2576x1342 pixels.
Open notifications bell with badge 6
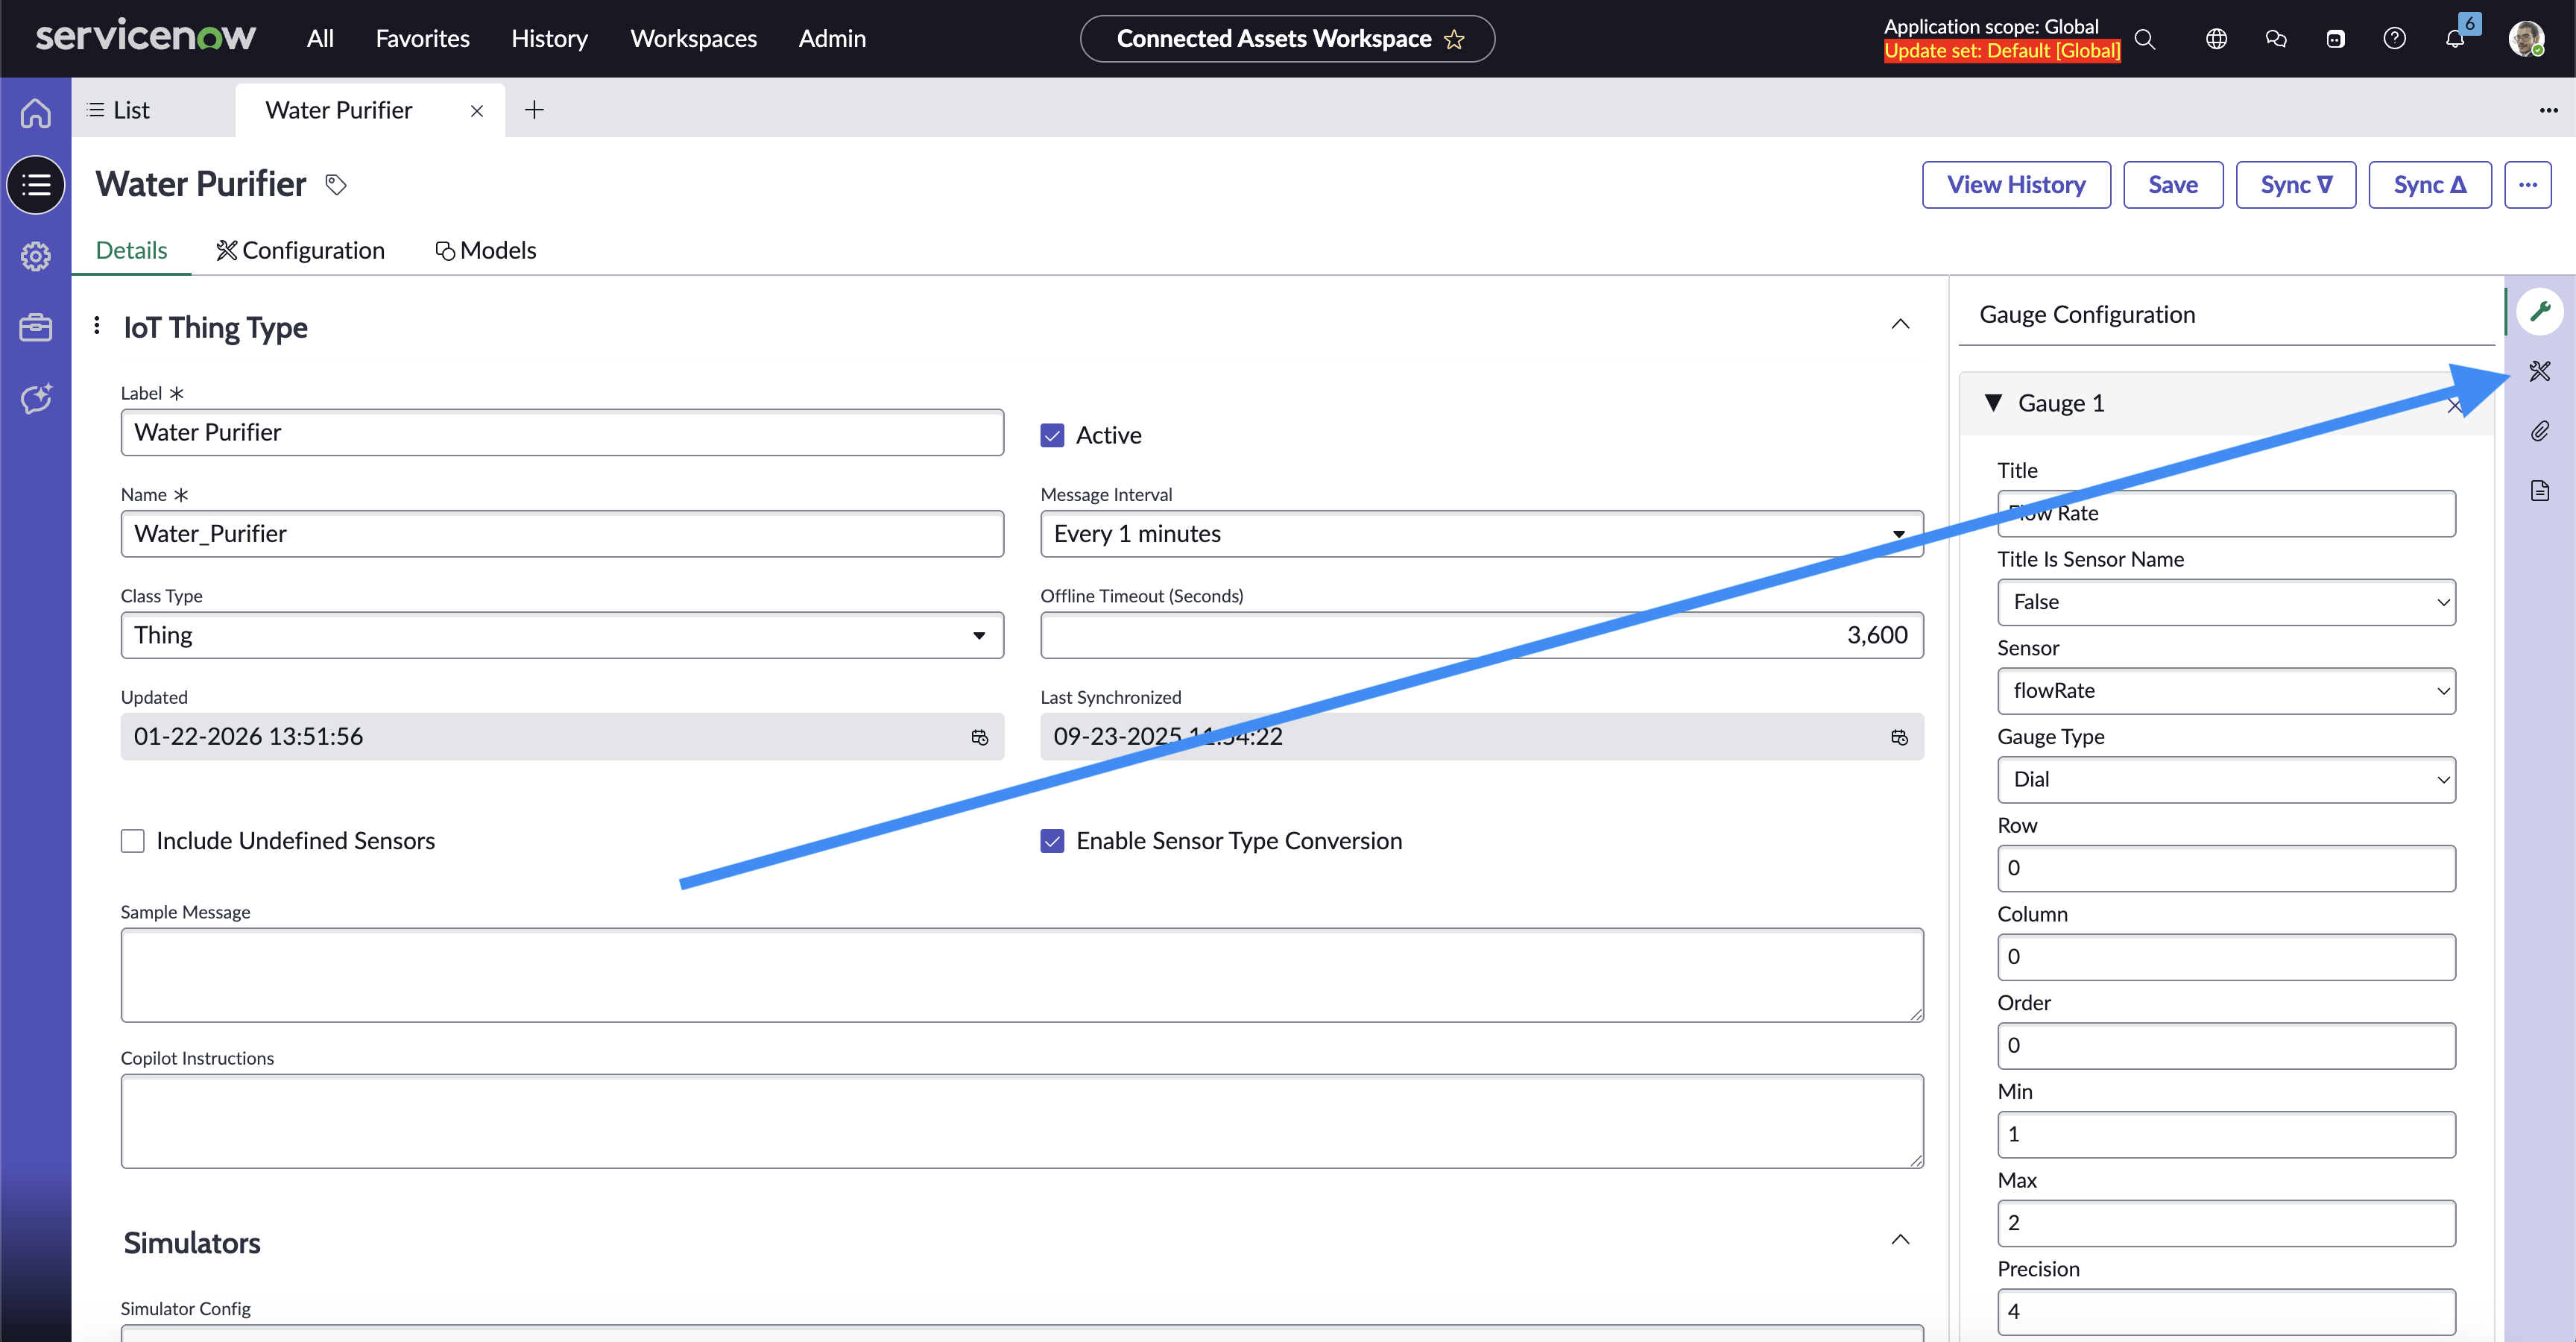click(2455, 39)
